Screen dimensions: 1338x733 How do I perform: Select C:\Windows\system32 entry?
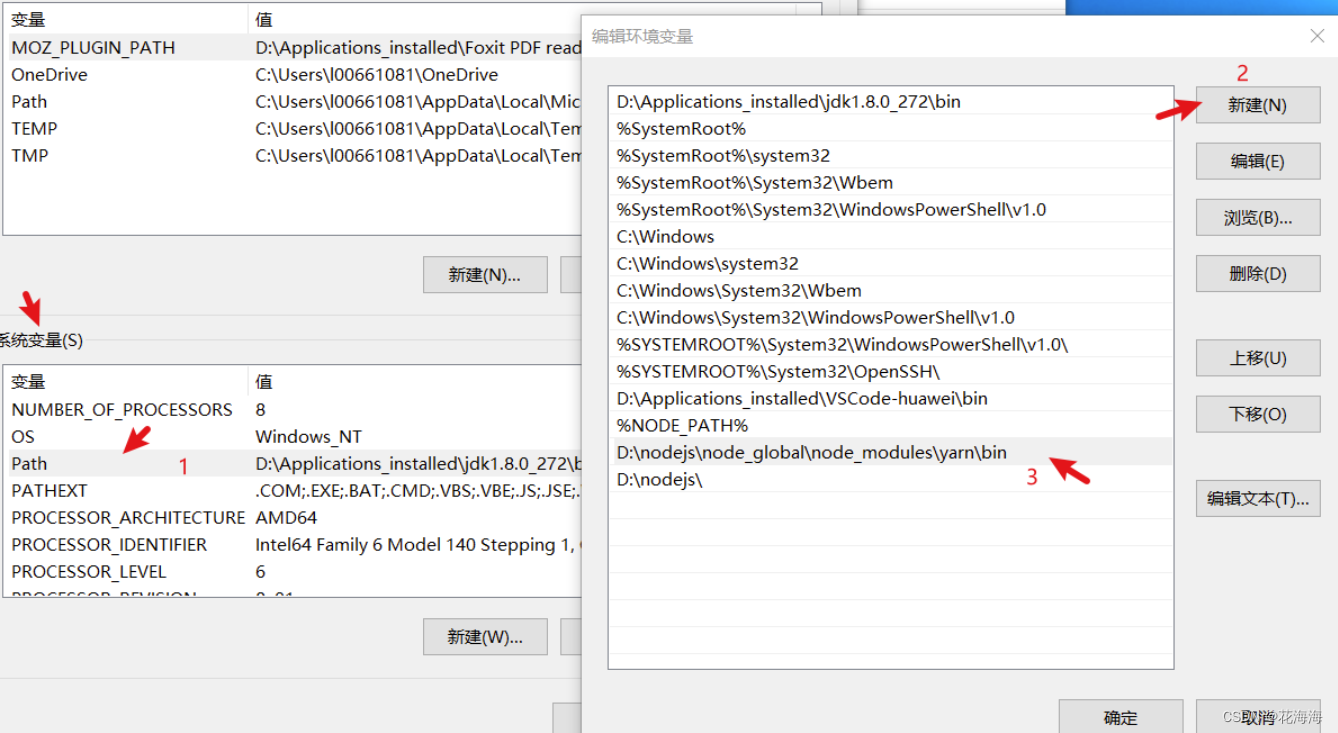click(x=890, y=263)
